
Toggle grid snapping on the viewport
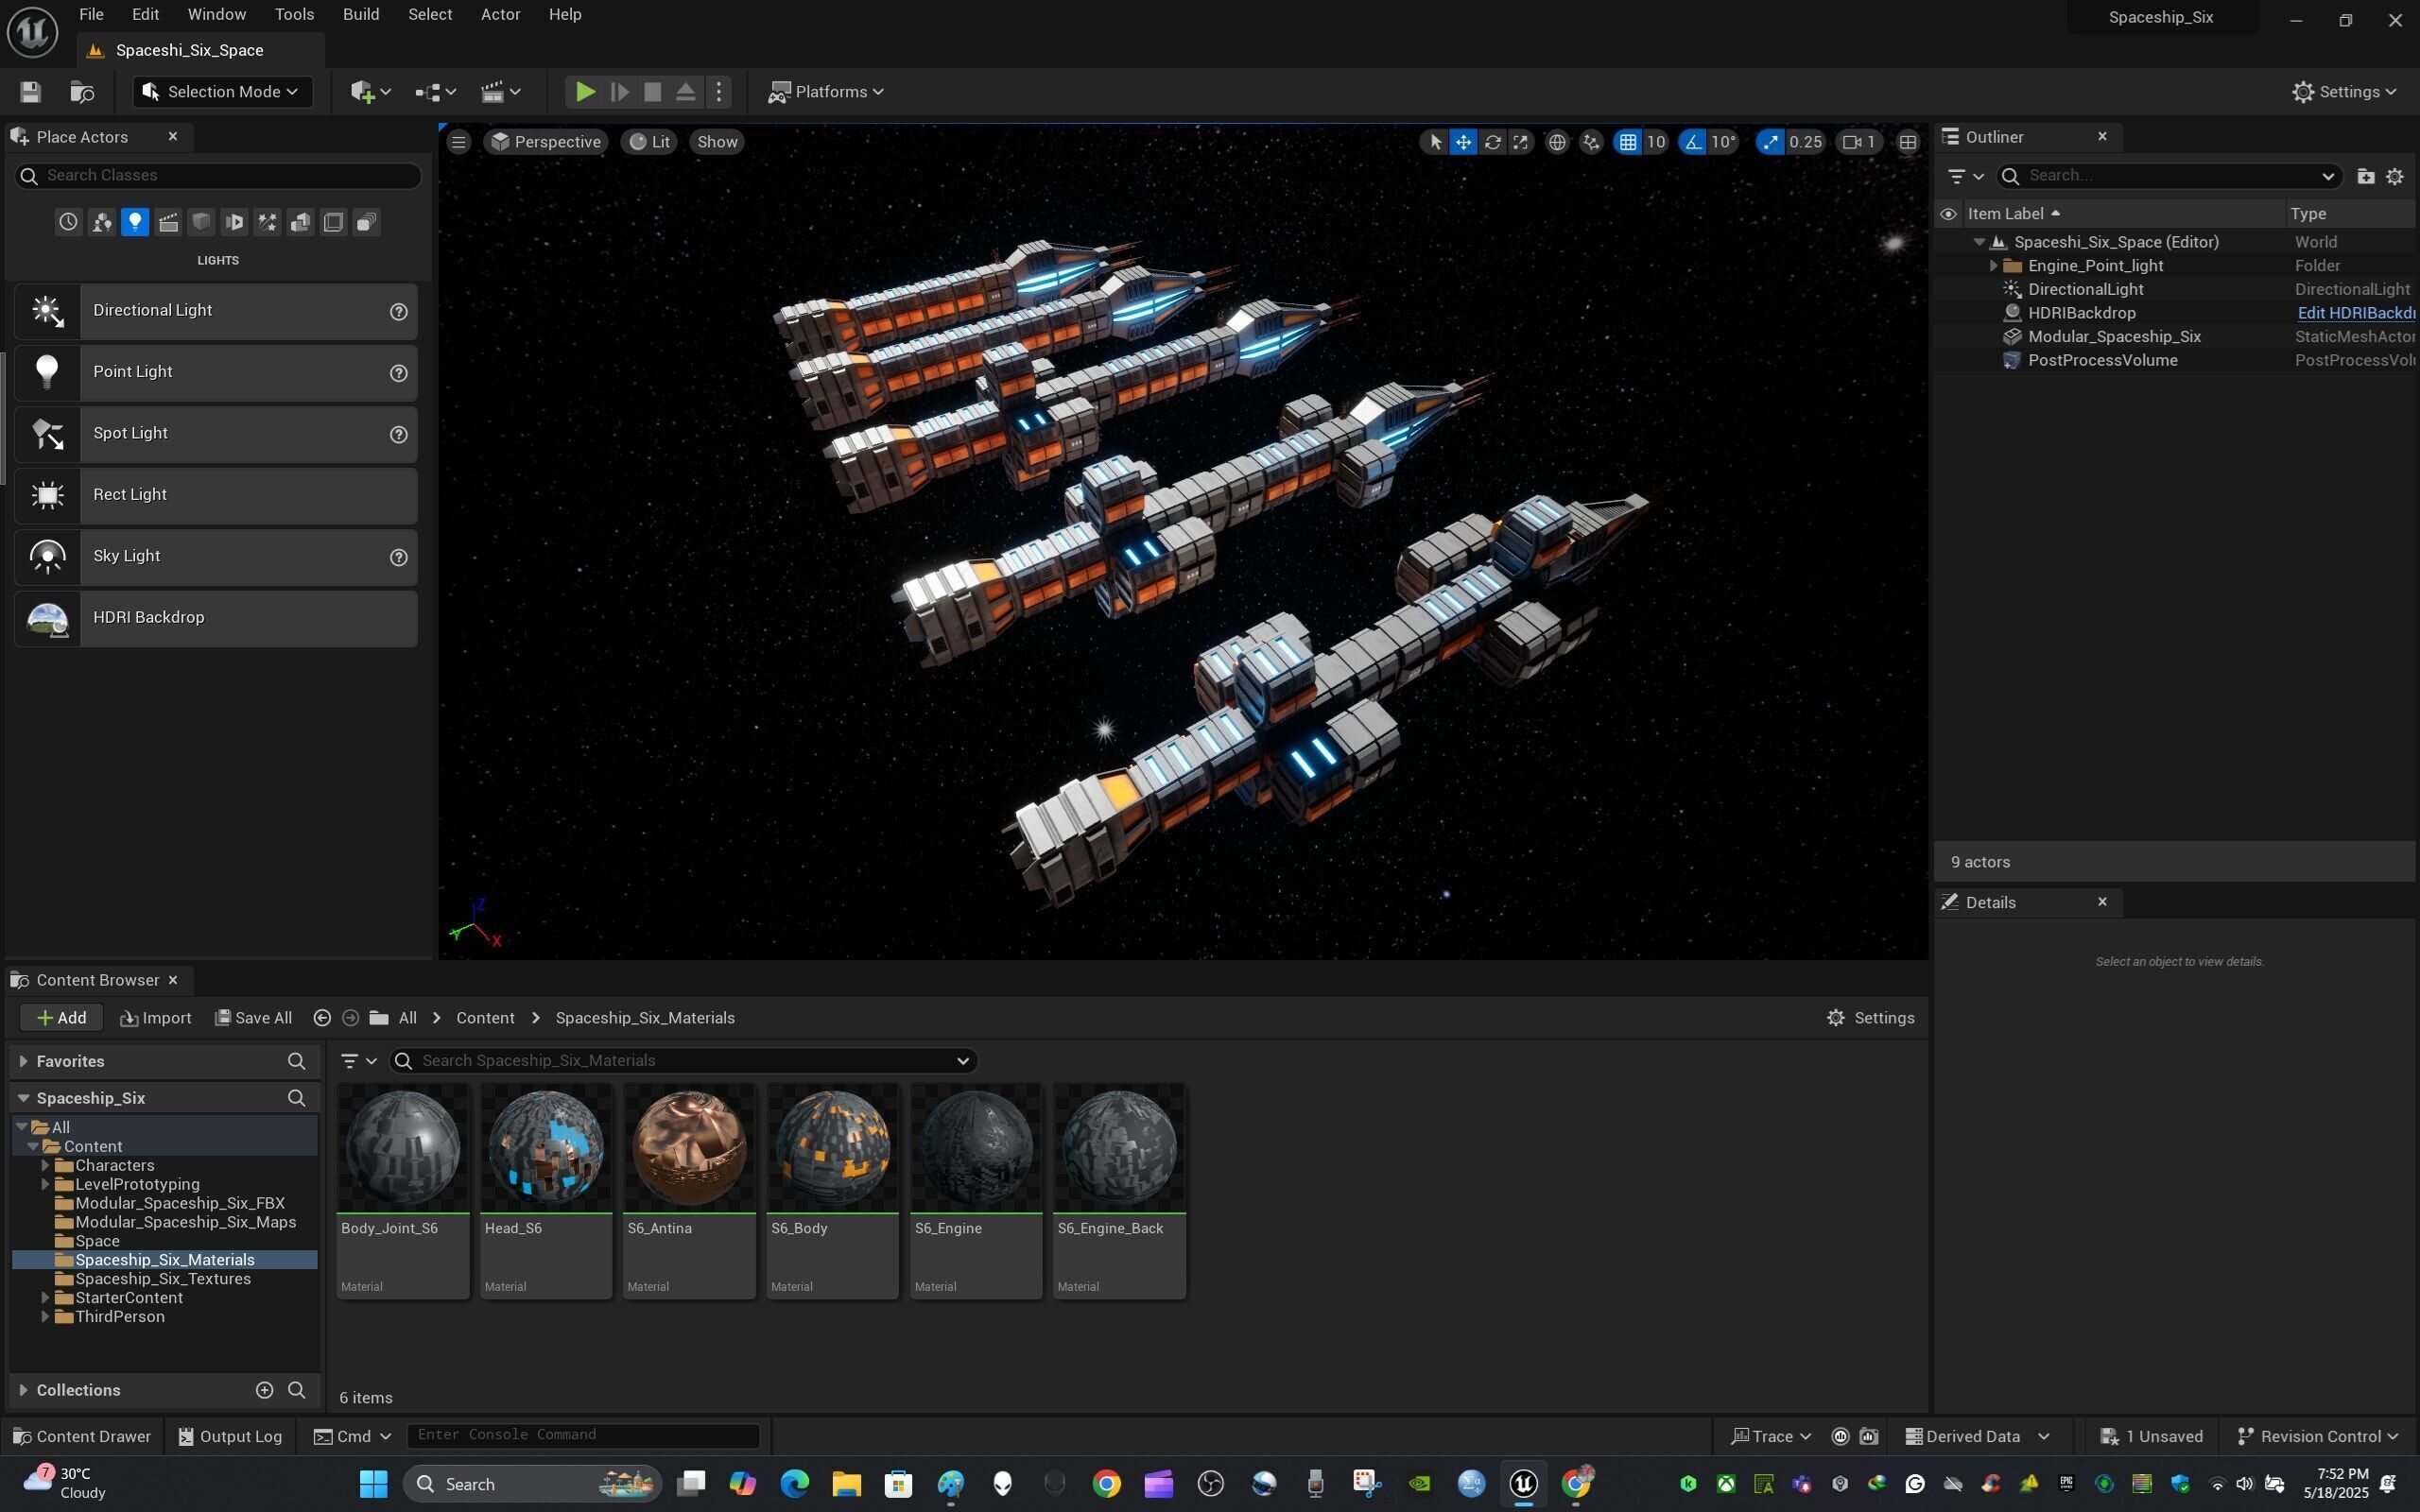(x=1628, y=142)
